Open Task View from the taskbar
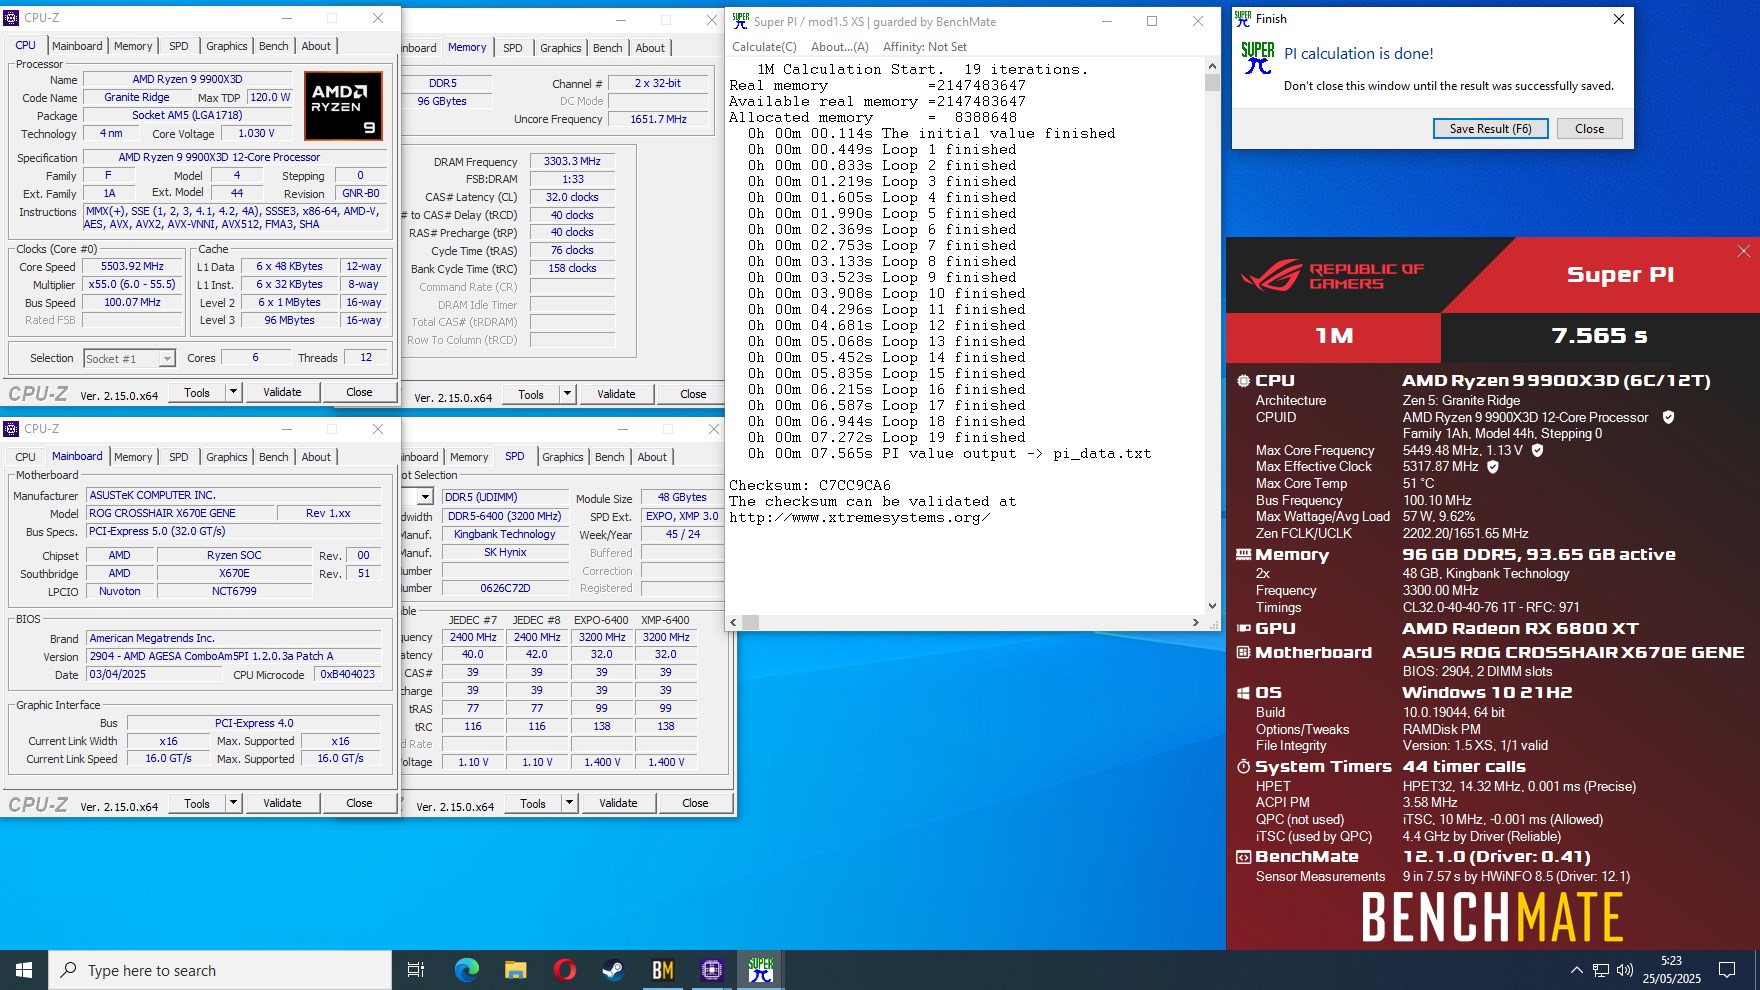The height and width of the screenshot is (990, 1760). click(416, 970)
